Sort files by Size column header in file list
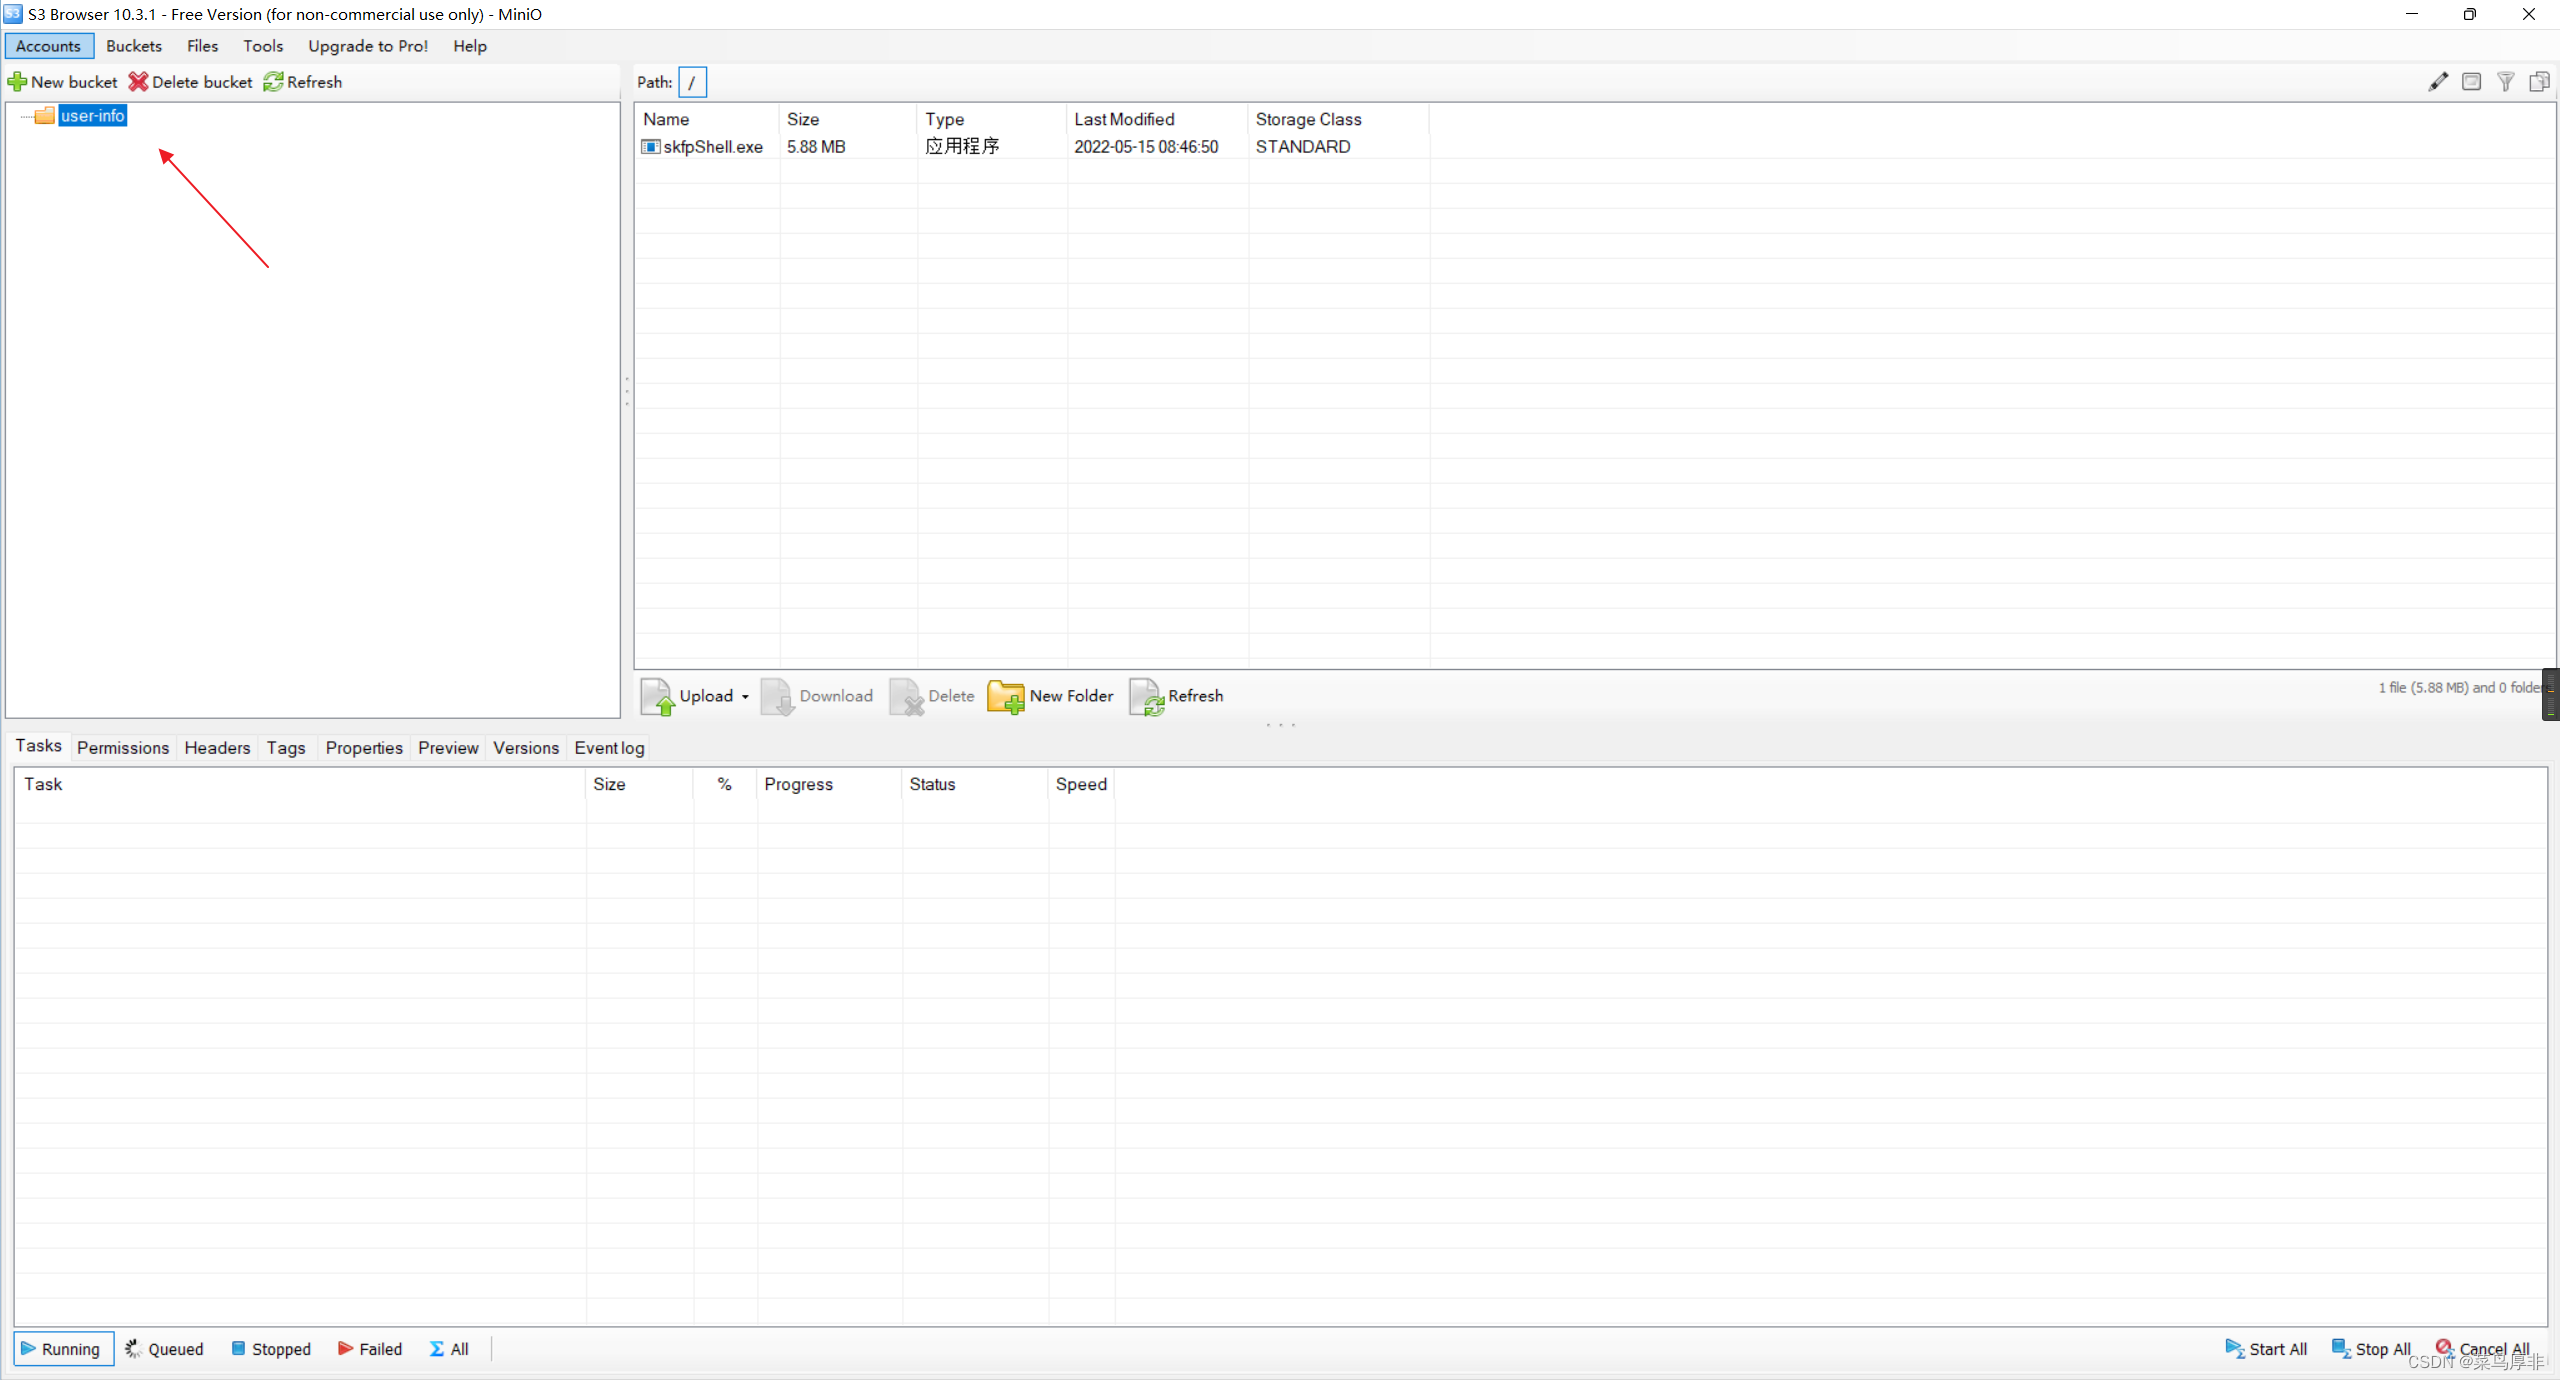 click(x=847, y=119)
